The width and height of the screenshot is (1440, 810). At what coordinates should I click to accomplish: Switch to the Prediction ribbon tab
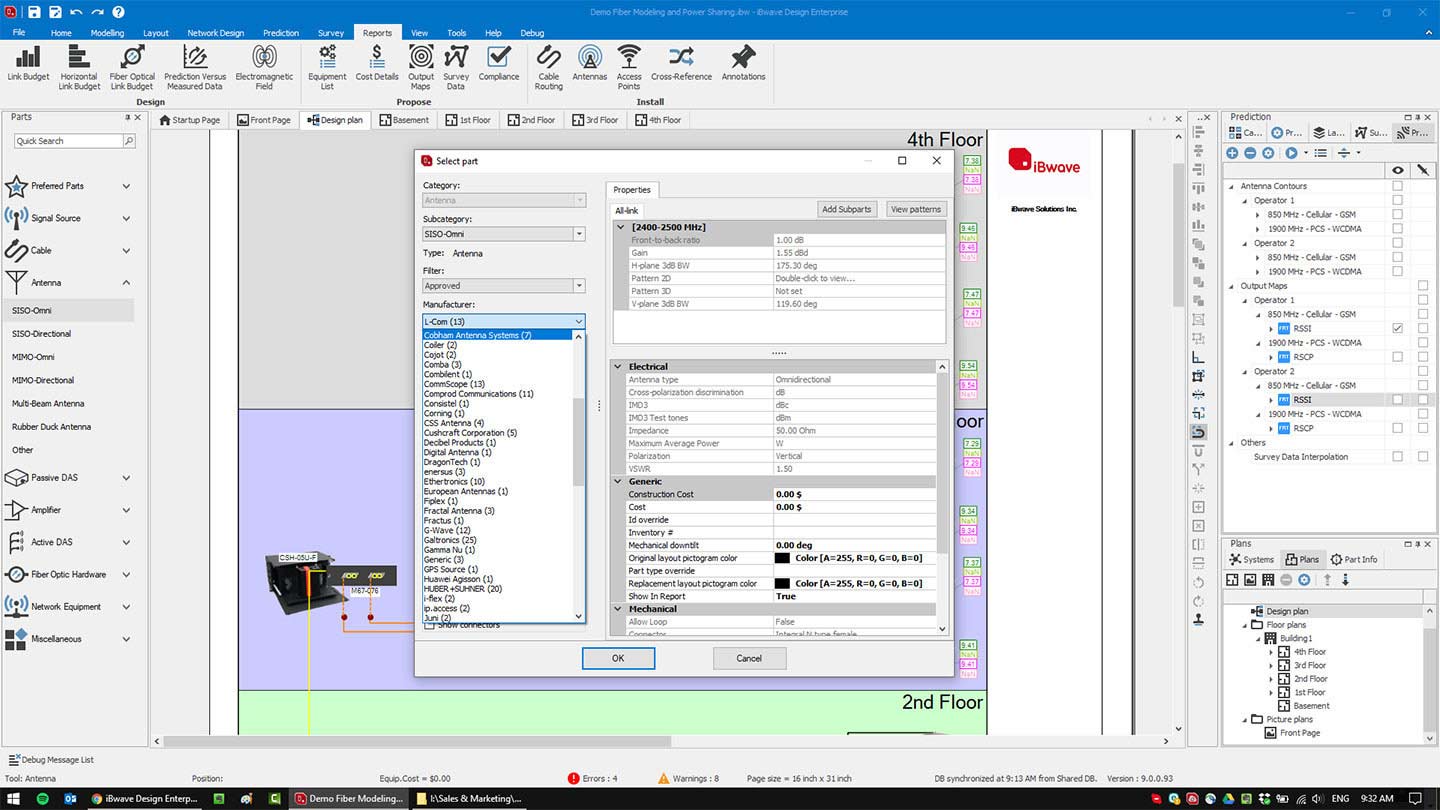[280, 33]
